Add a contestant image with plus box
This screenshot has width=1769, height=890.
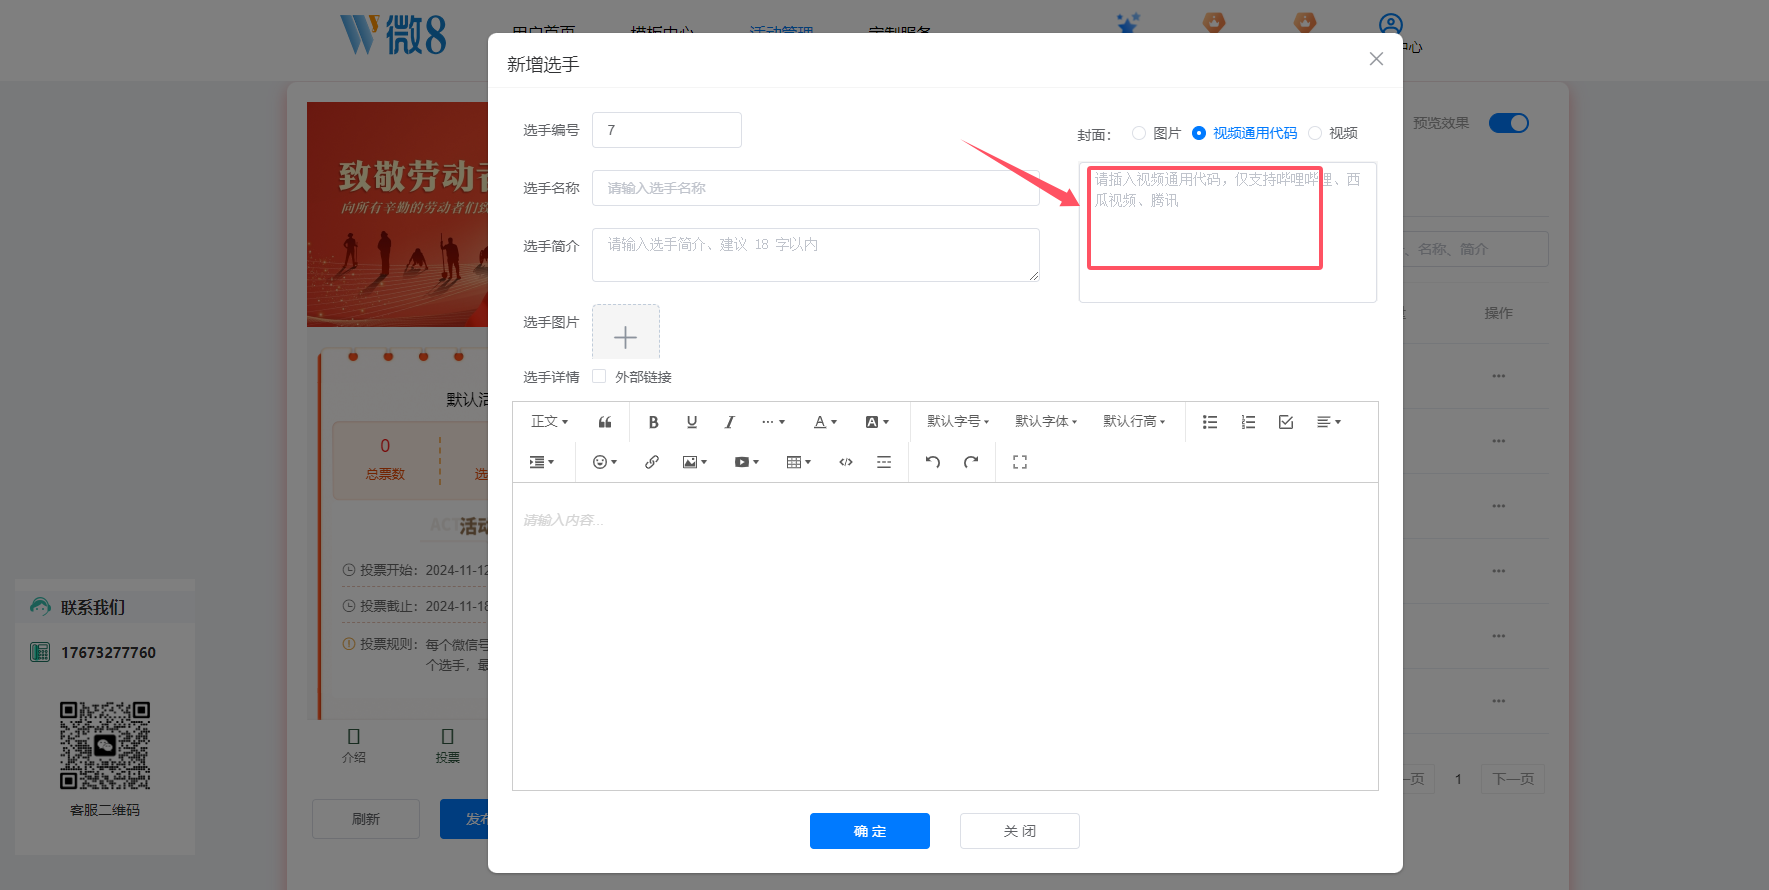pyautogui.click(x=626, y=332)
